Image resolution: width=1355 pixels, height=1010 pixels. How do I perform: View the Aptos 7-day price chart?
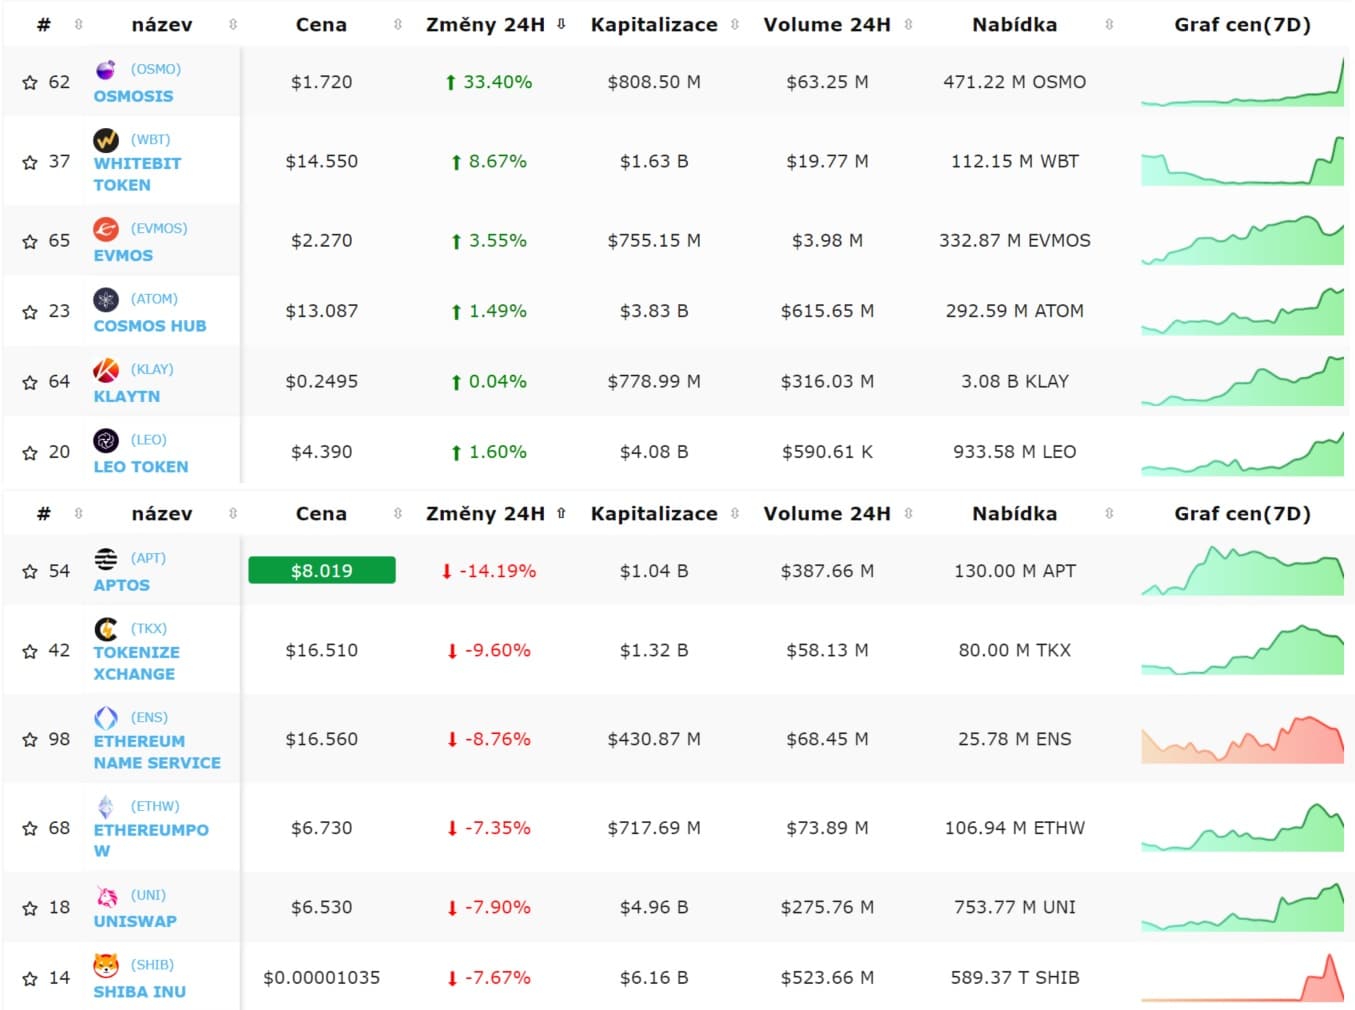(1242, 570)
